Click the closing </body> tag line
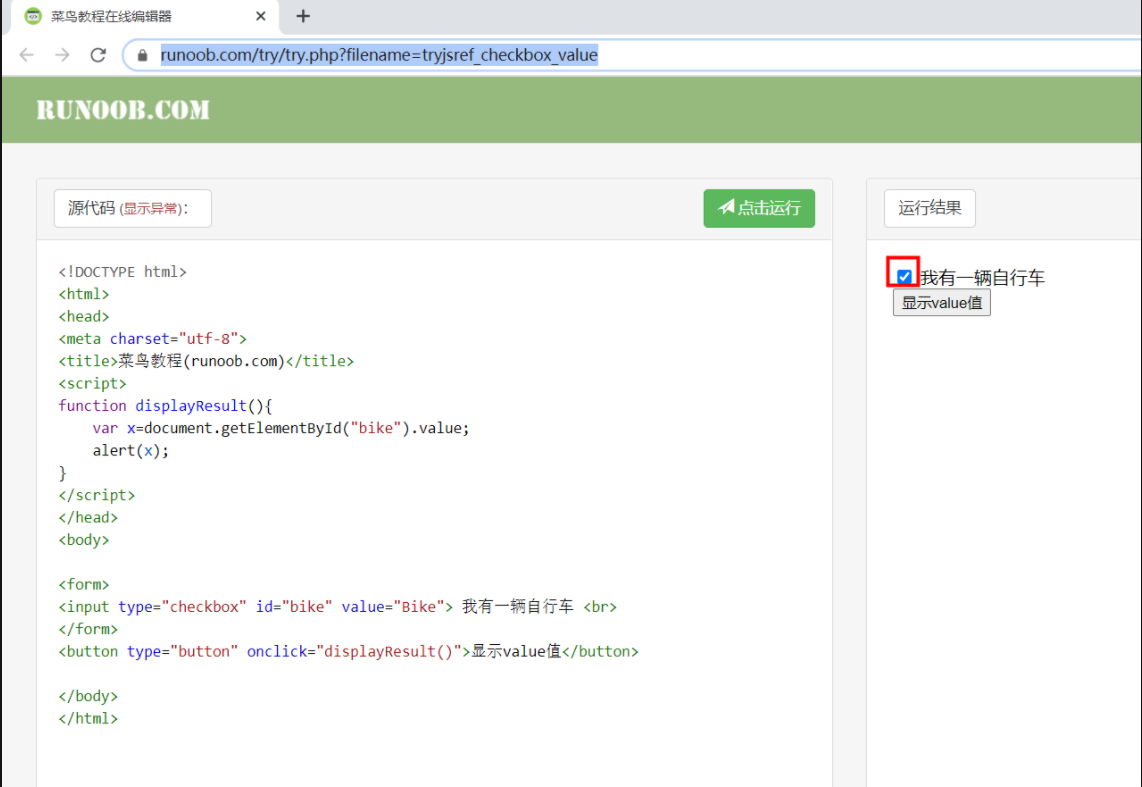1142x787 pixels. pyautogui.click(x=88, y=696)
